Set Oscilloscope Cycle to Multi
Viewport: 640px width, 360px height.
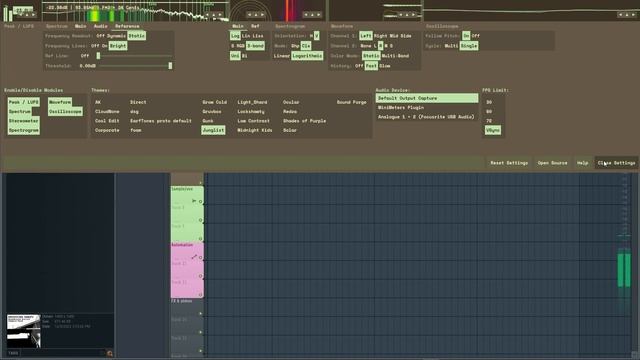point(451,46)
